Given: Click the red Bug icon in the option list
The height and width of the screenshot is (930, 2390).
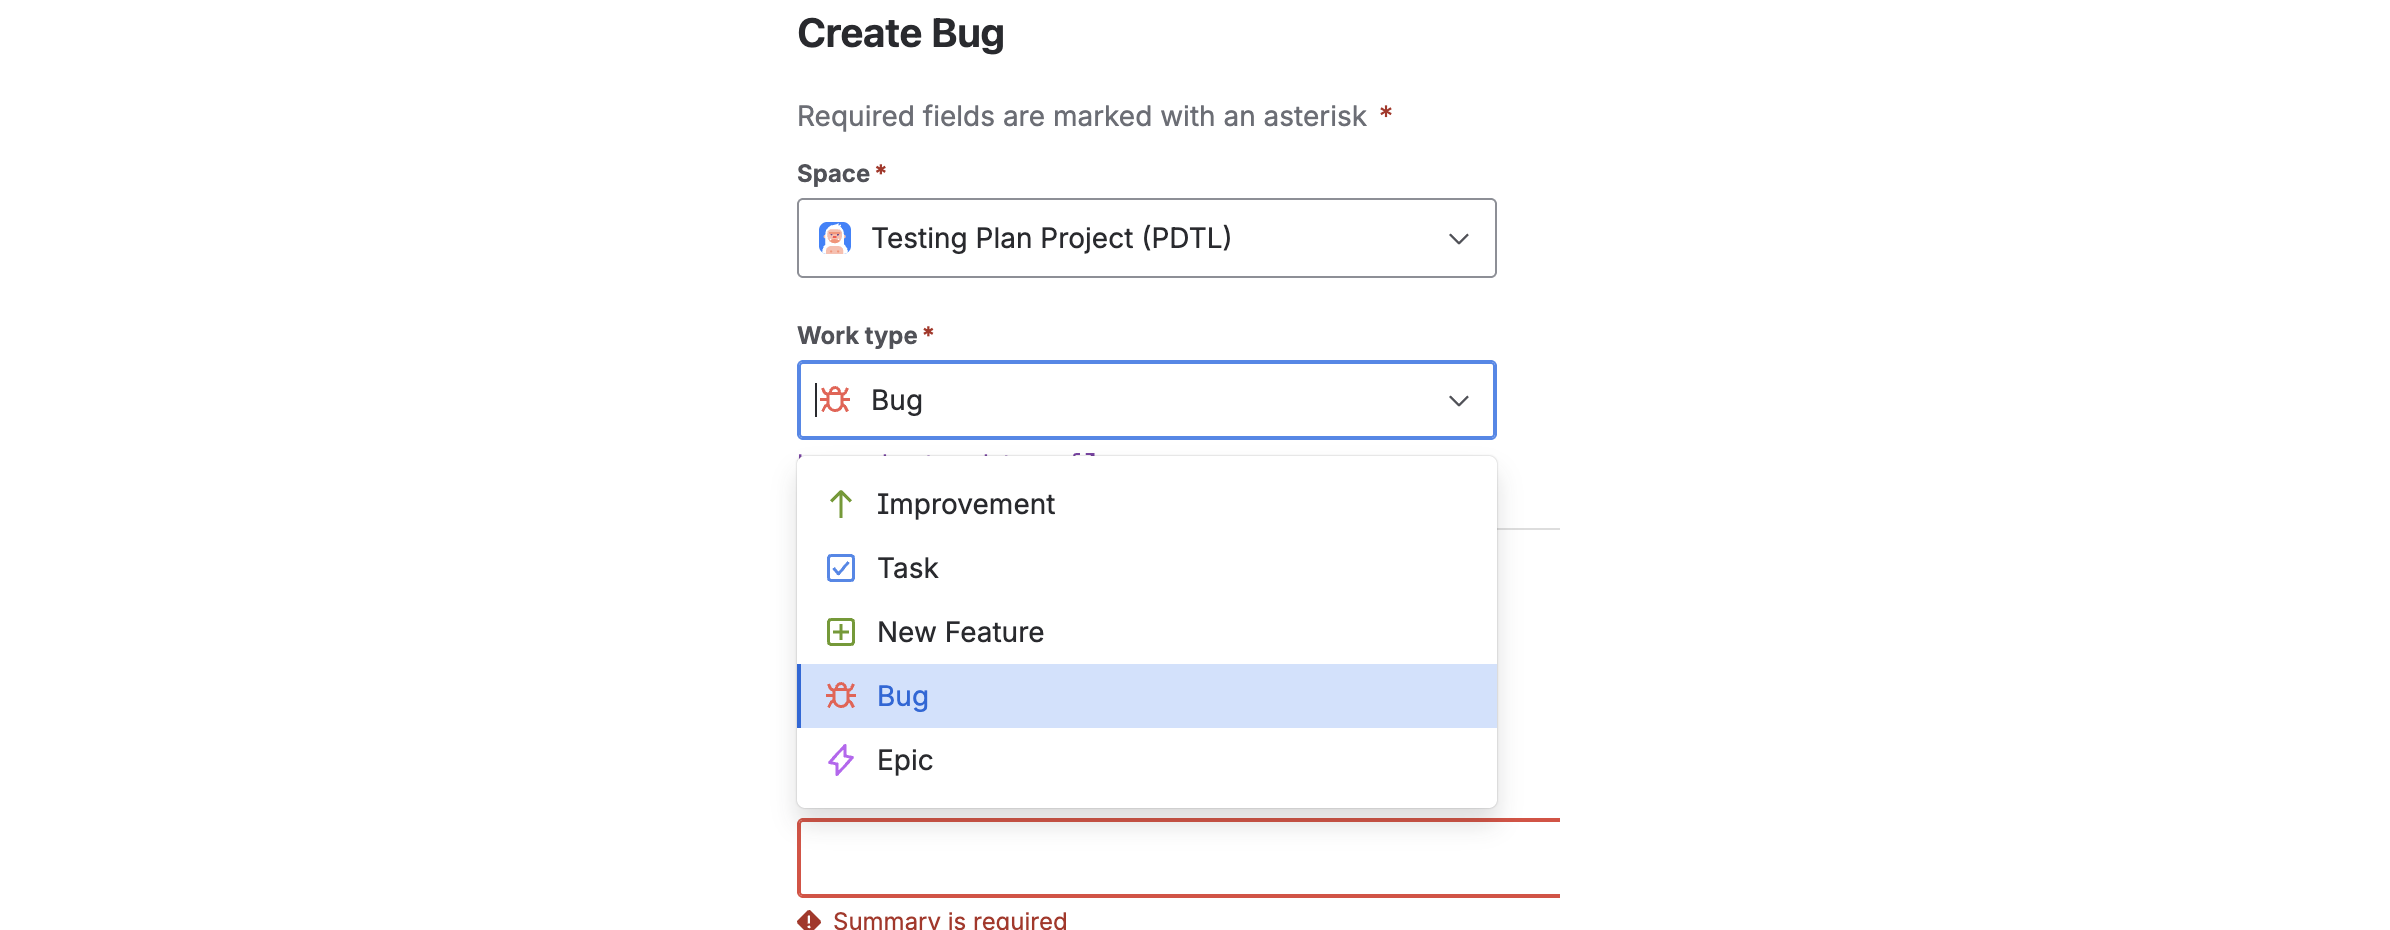Looking at the screenshot, I should pos(841,696).
